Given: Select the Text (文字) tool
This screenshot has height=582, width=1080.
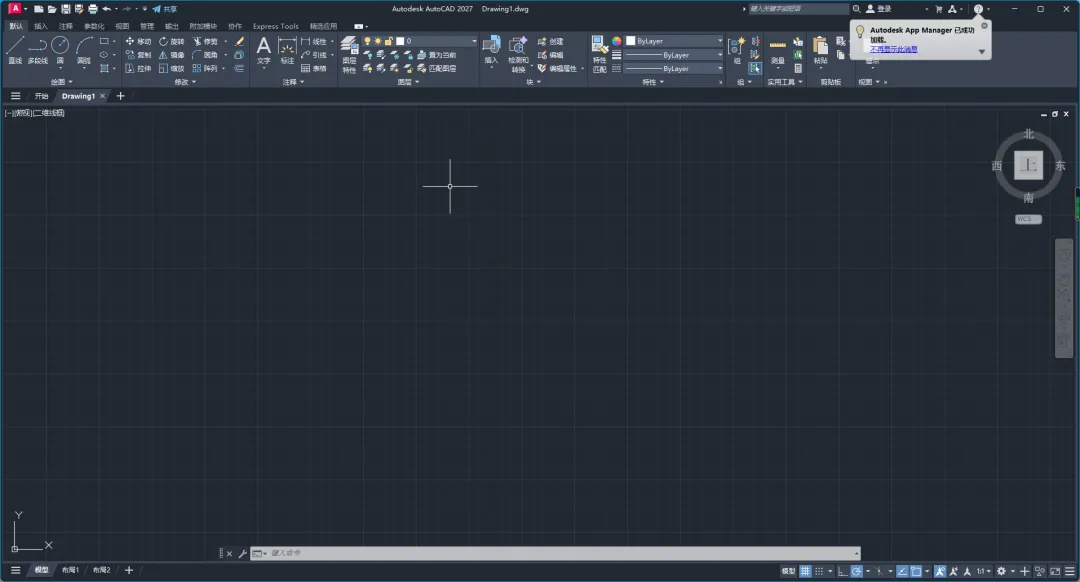Looking at the screenshot, I should 264,50.
